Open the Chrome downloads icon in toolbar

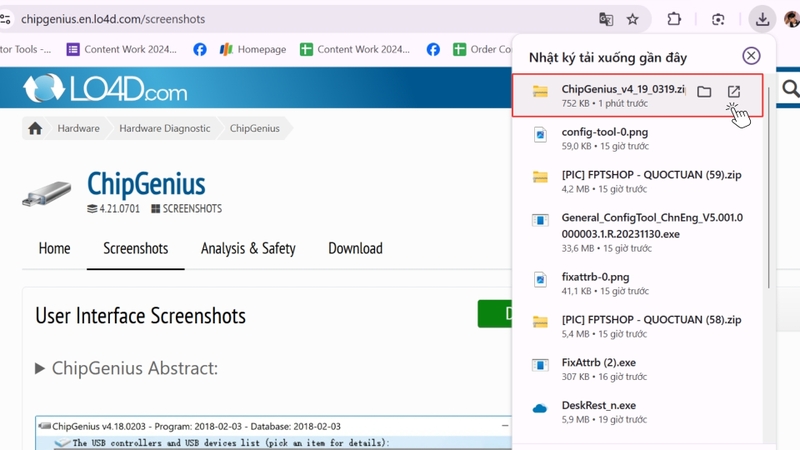[762, 19]
